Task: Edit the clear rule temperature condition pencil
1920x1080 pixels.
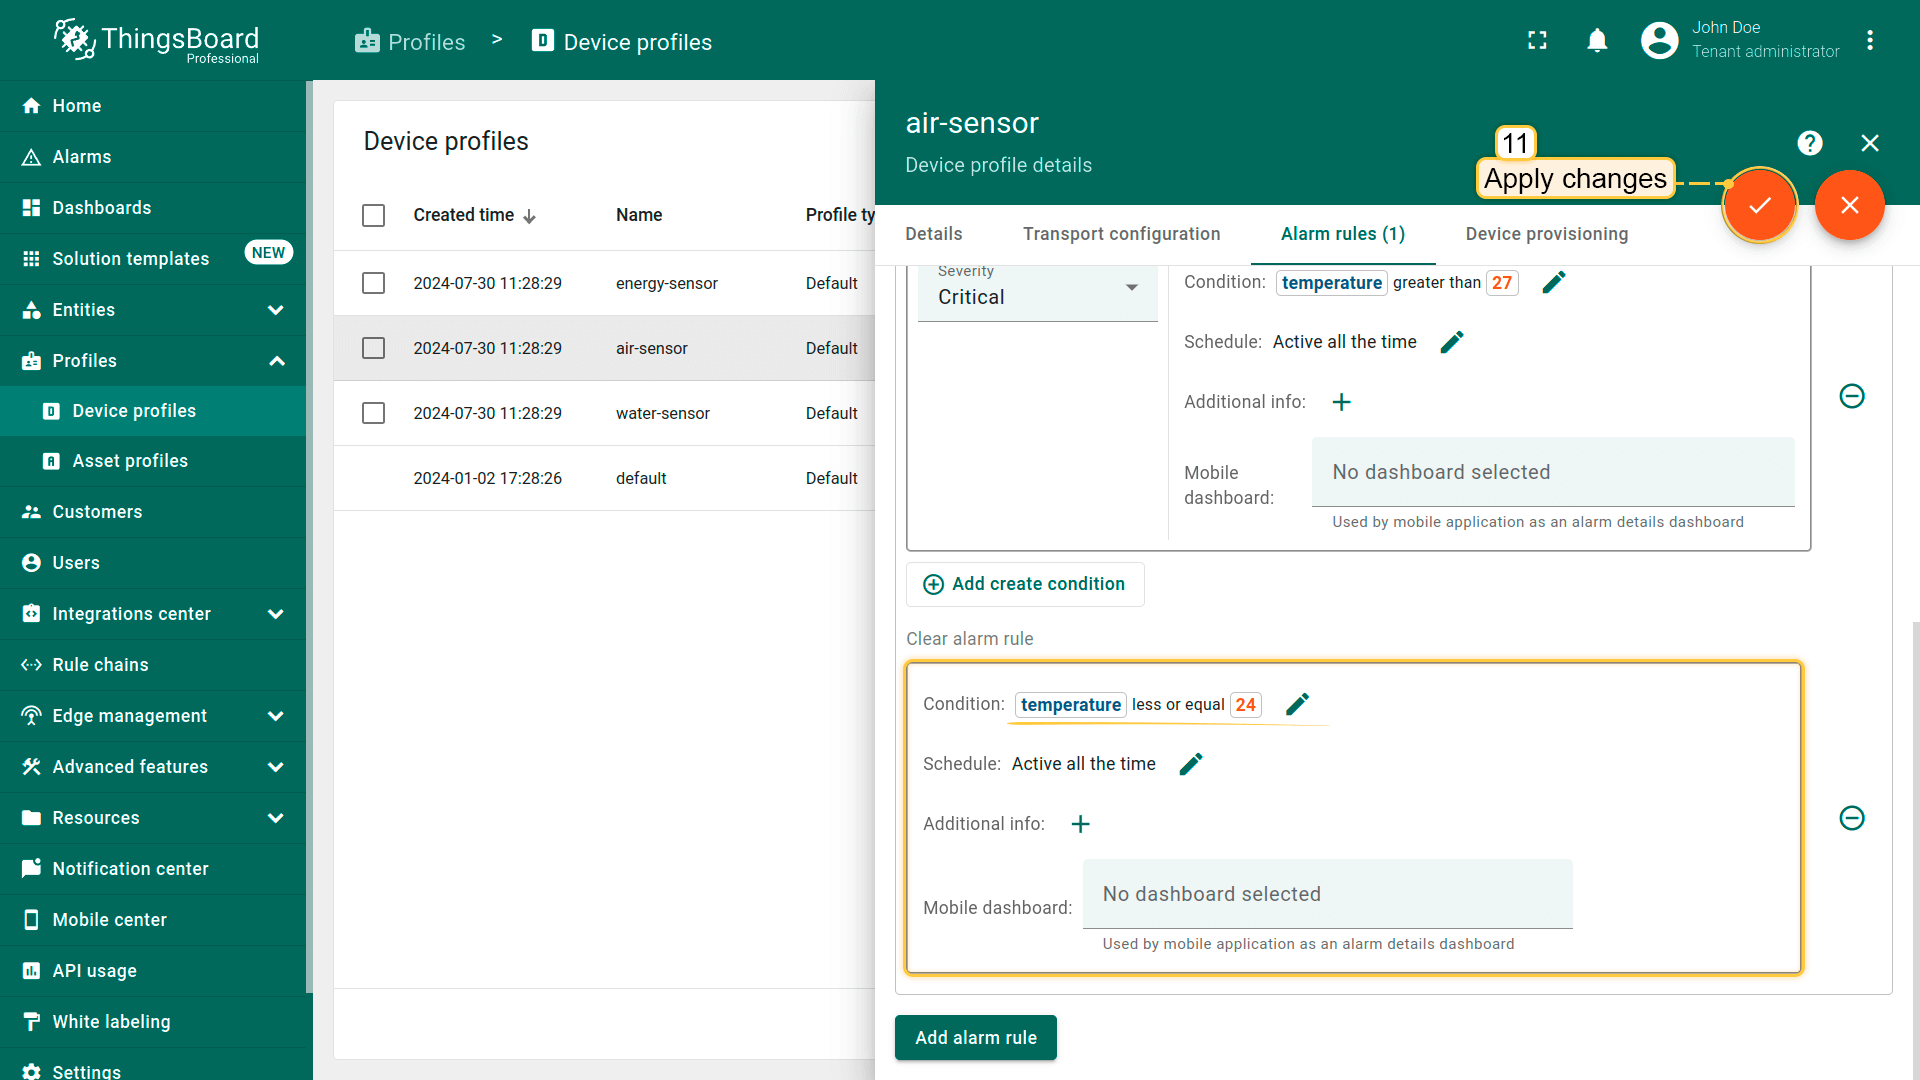Action: click(1297, 704)
